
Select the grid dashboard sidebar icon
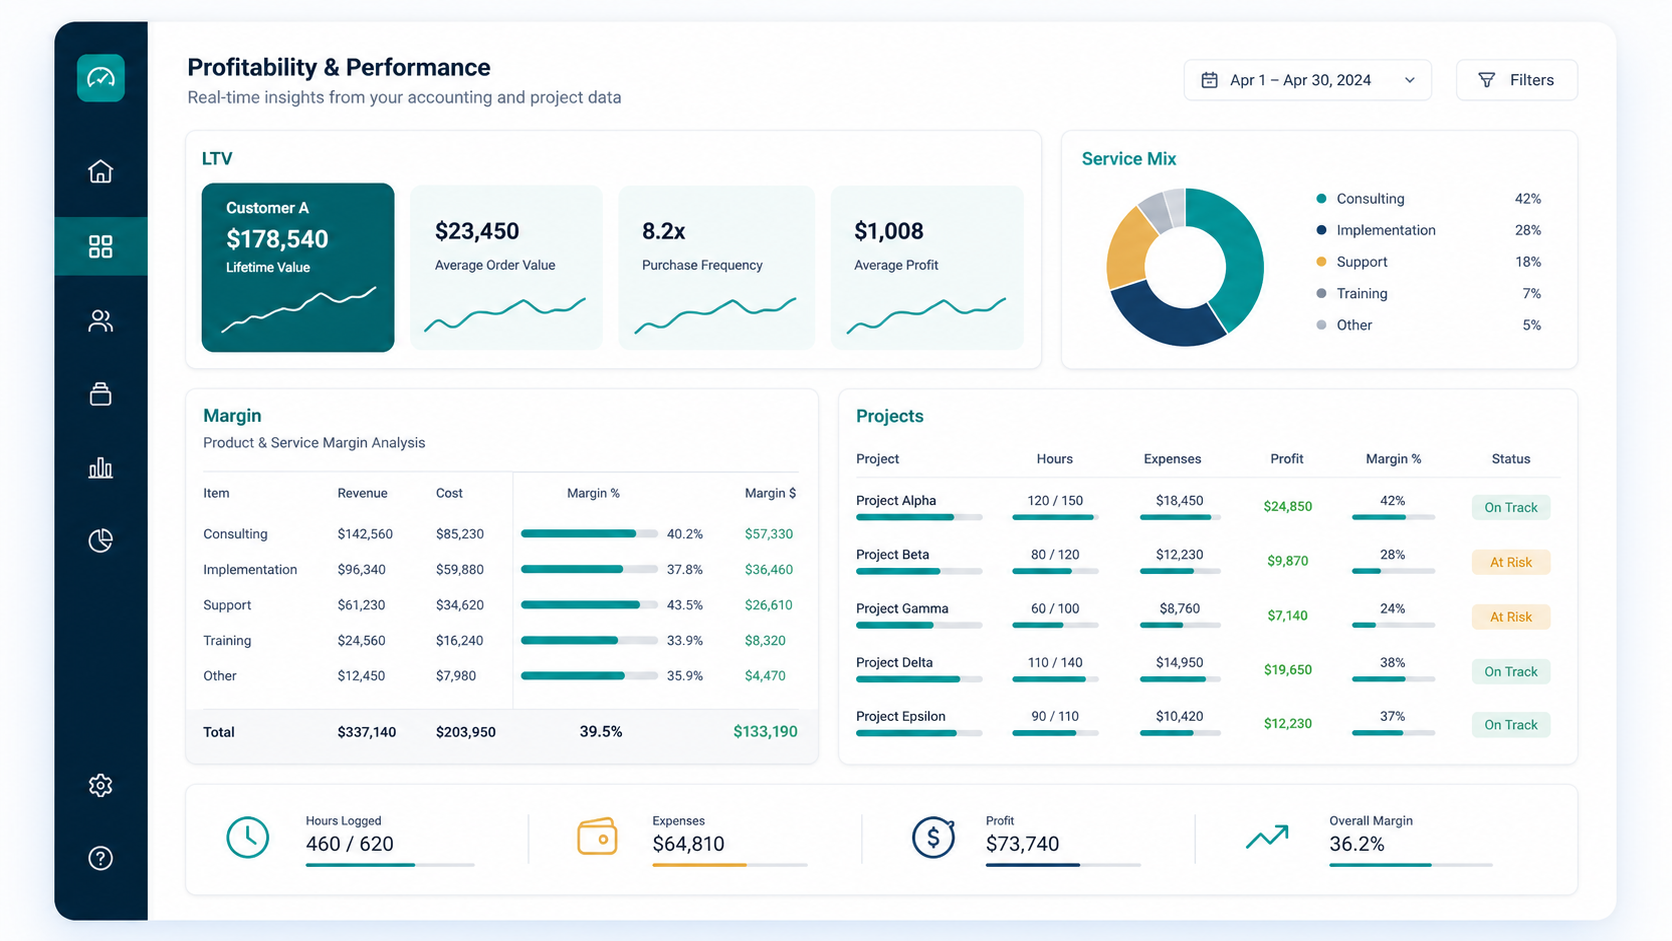click(100, 246)
